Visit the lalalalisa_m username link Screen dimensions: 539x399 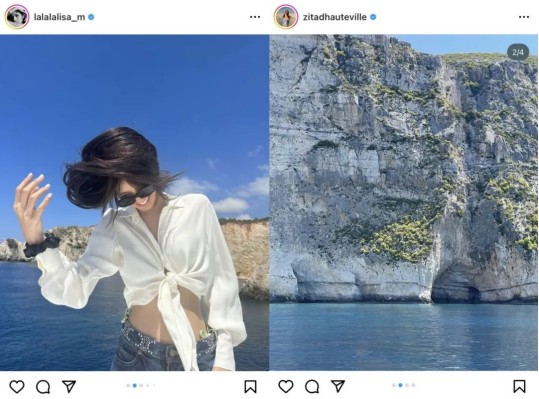pos(59,17)
